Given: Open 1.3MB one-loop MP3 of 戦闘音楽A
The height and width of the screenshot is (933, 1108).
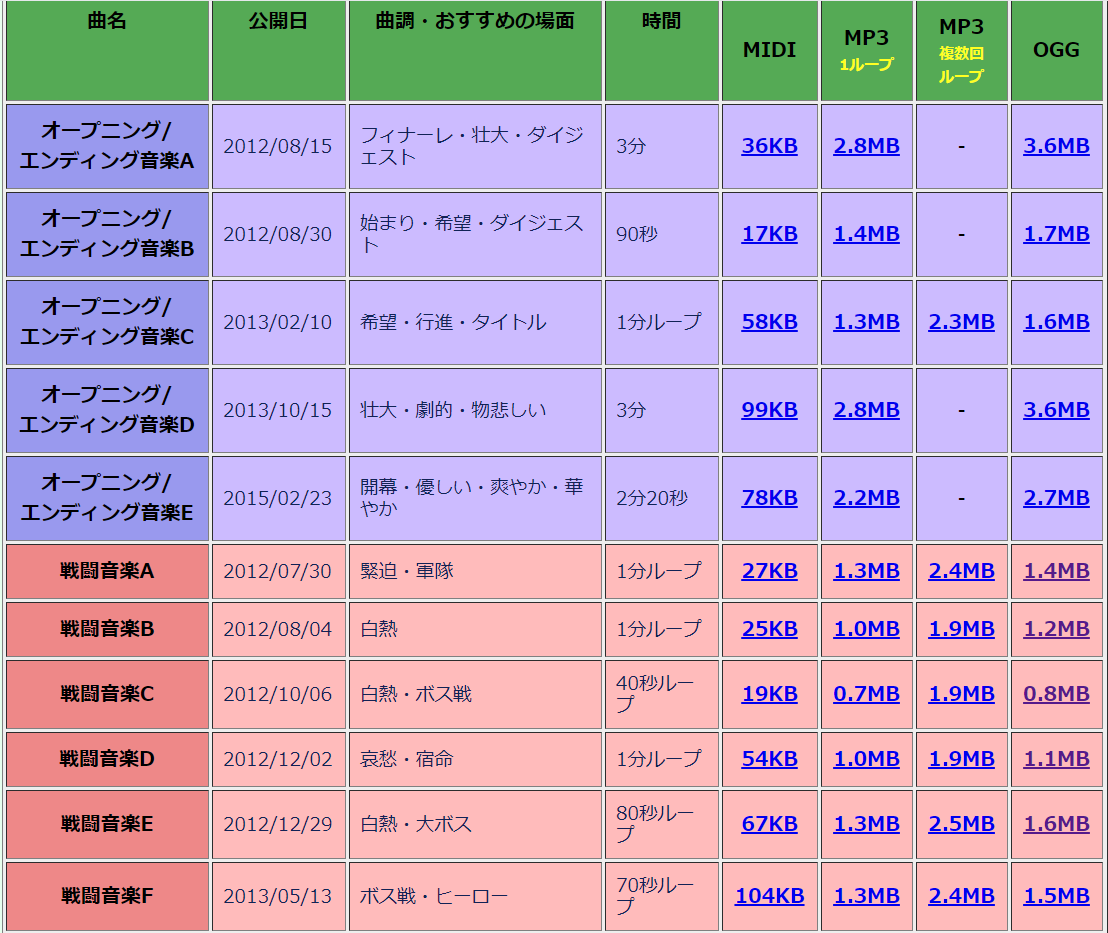Looking at the screenshot, I should click(x=866, y=571).
